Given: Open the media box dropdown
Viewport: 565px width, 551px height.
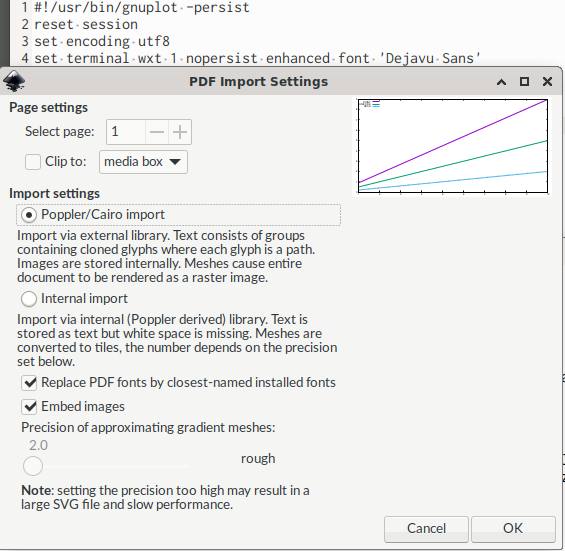Looking at the screenshot, I should tap(143, 162).
